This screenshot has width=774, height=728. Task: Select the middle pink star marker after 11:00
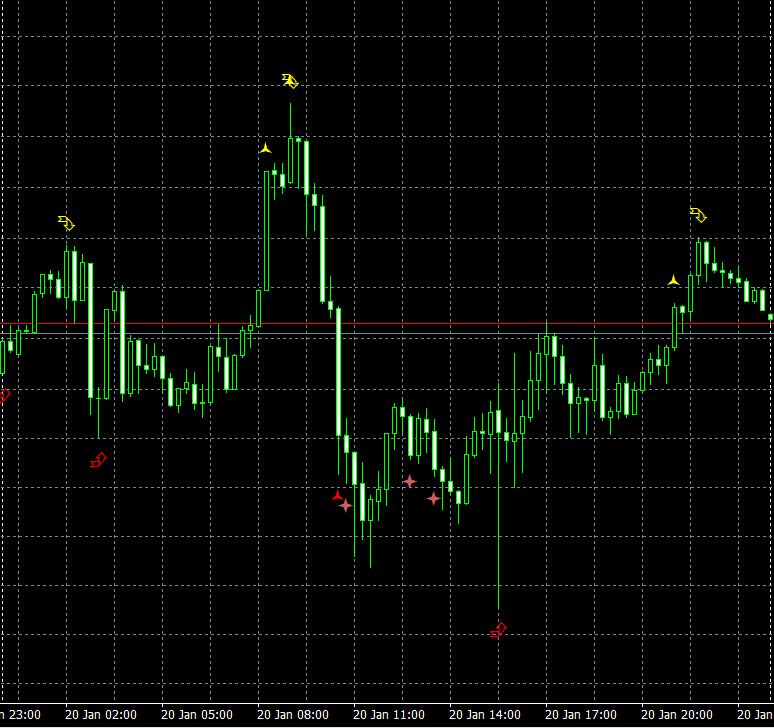(409, 481)
